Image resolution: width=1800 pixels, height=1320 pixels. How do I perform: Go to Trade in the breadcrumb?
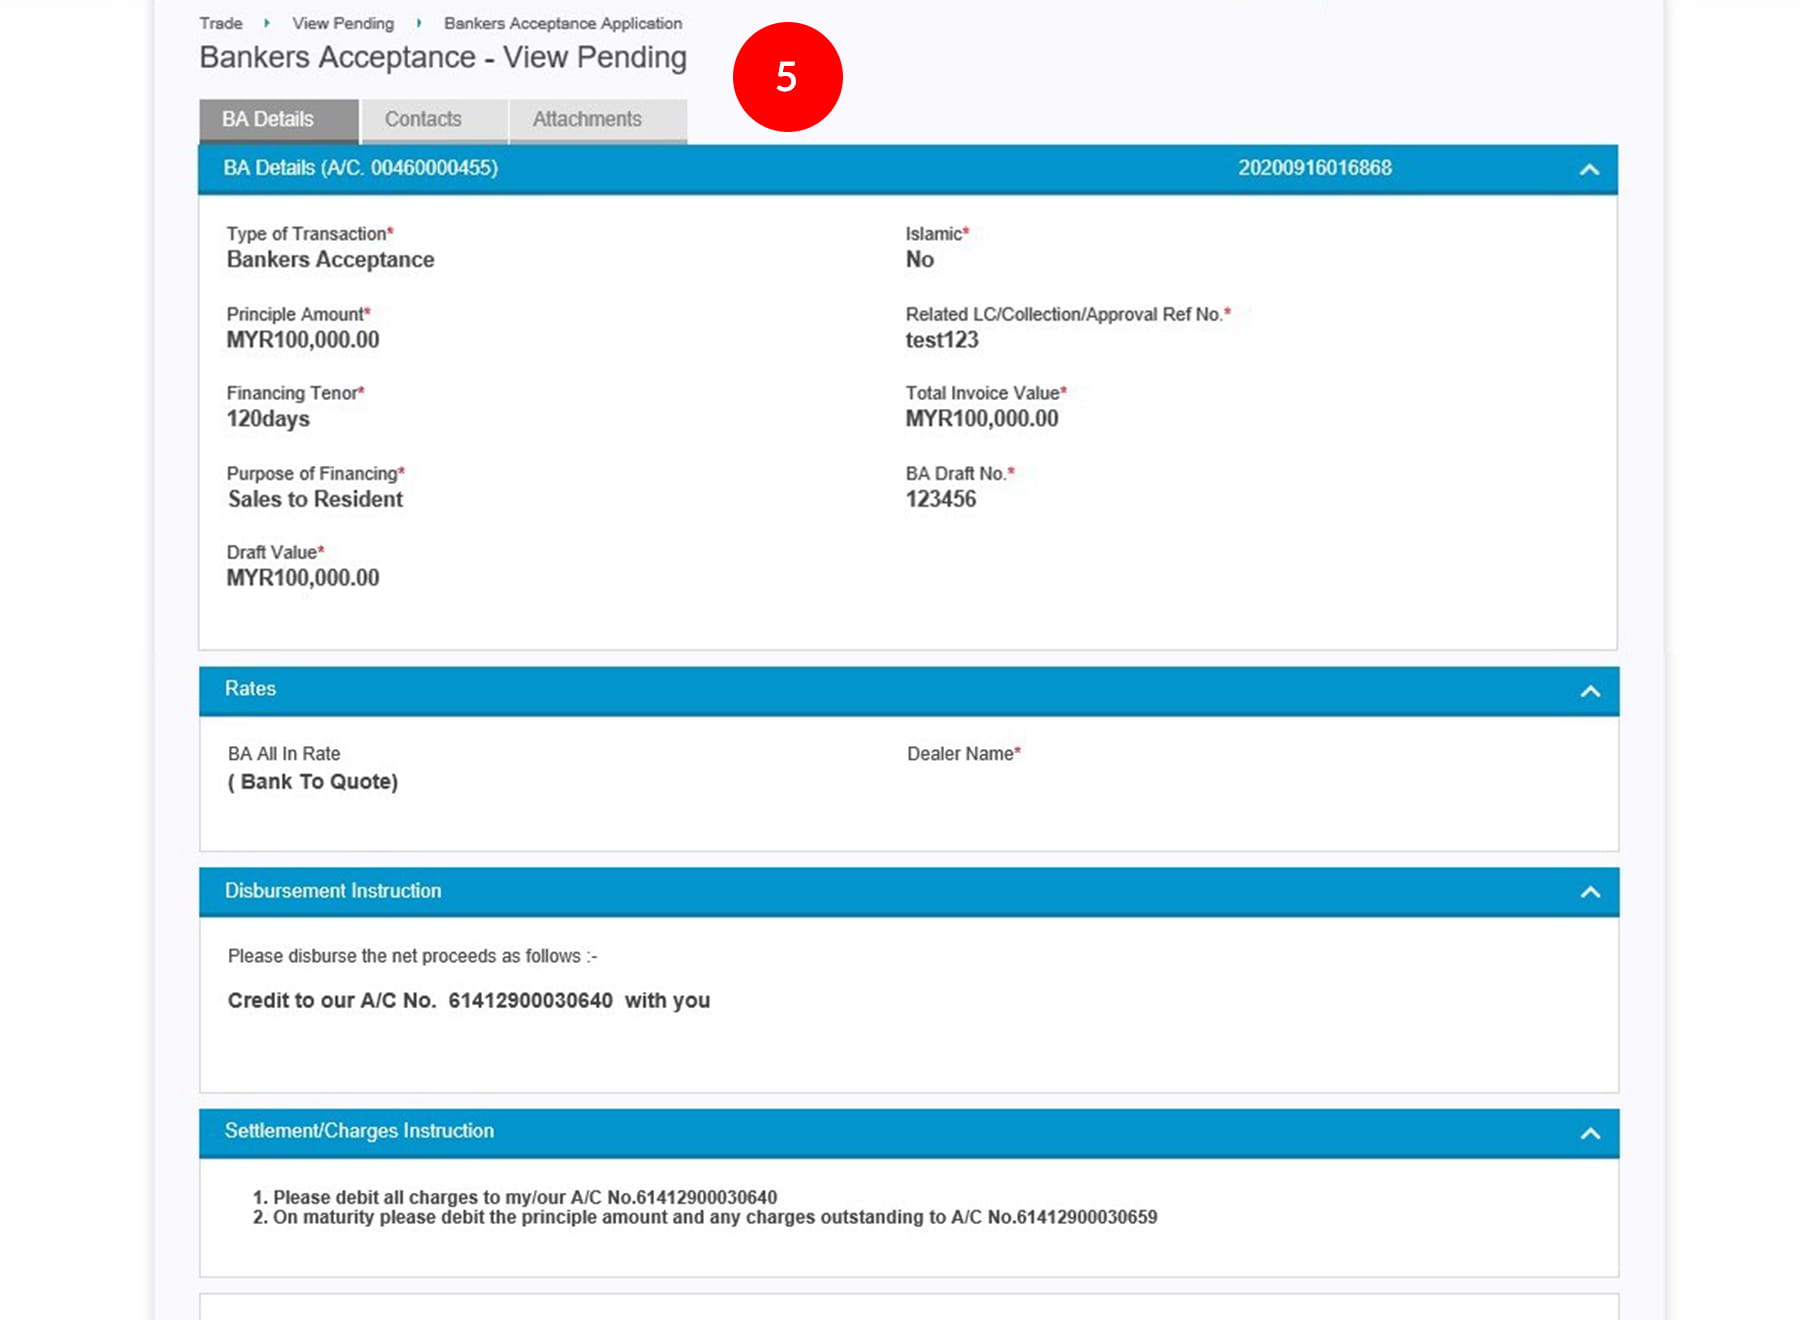(220, 23)
